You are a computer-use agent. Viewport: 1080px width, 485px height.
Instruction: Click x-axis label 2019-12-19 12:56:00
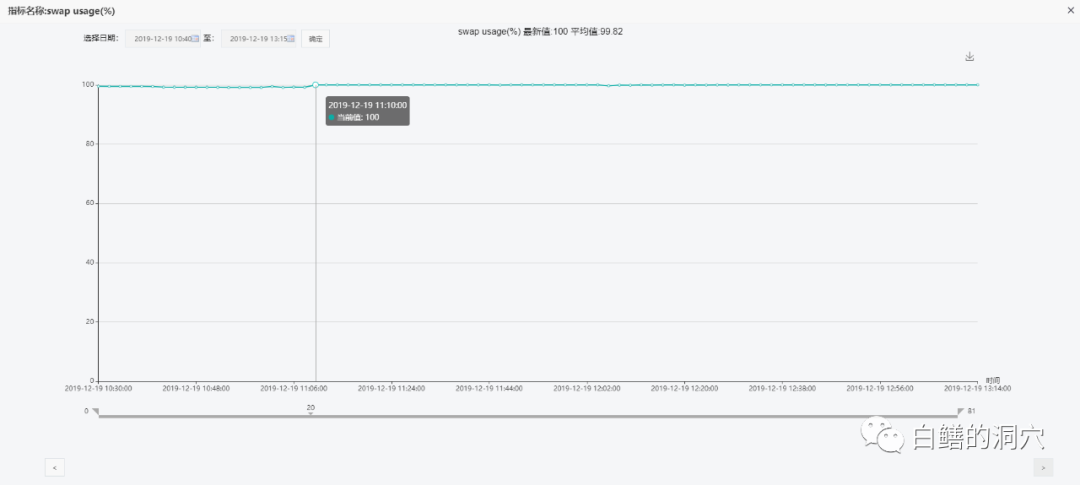(x=880, y=389)
